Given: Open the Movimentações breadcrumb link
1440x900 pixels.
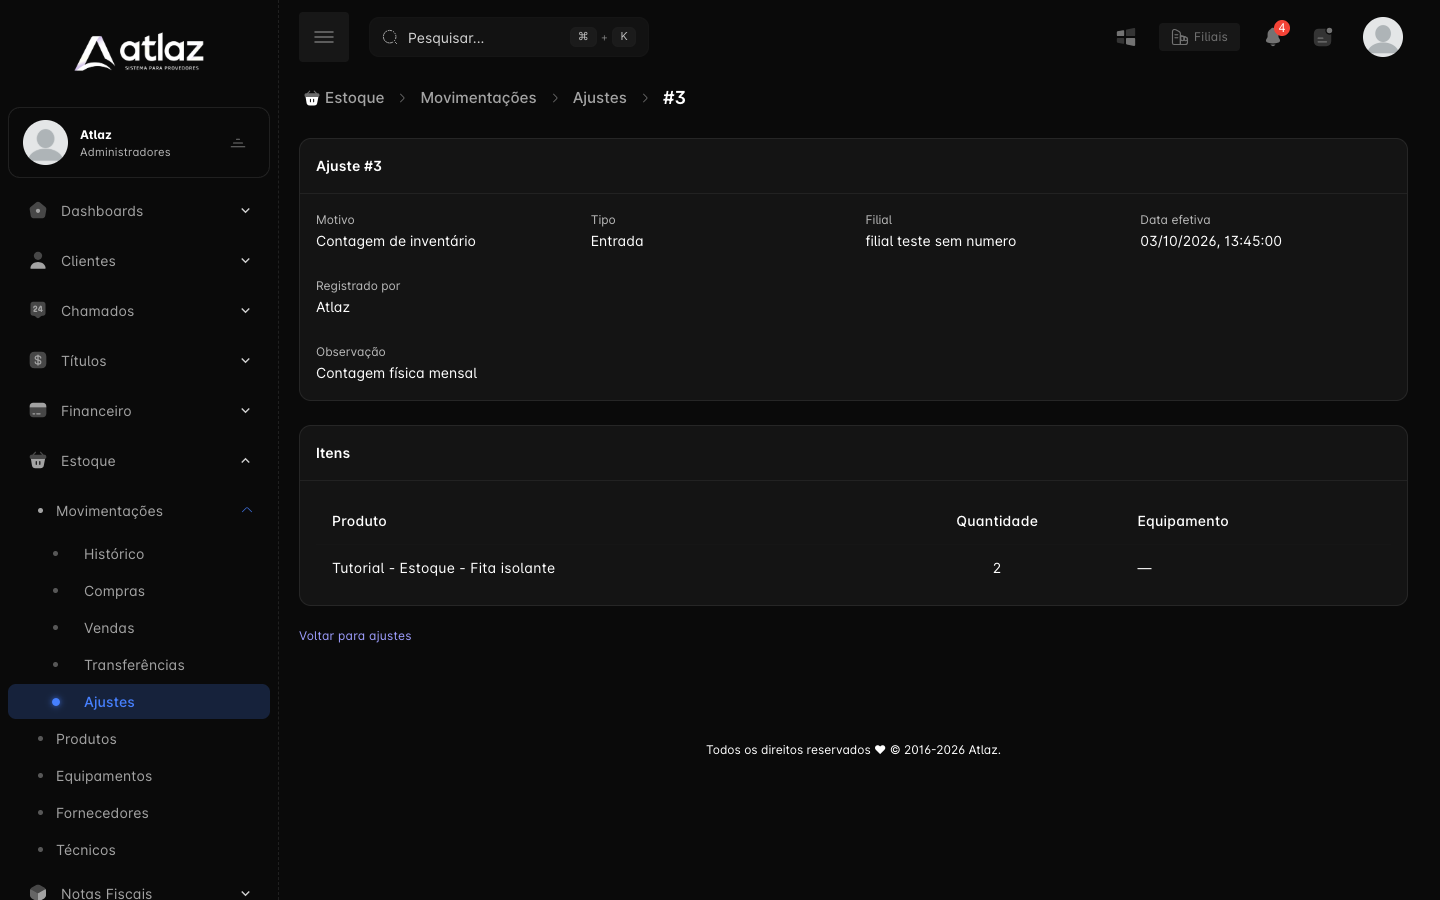Looking at the screenshot, I should [x=478, y=98].
